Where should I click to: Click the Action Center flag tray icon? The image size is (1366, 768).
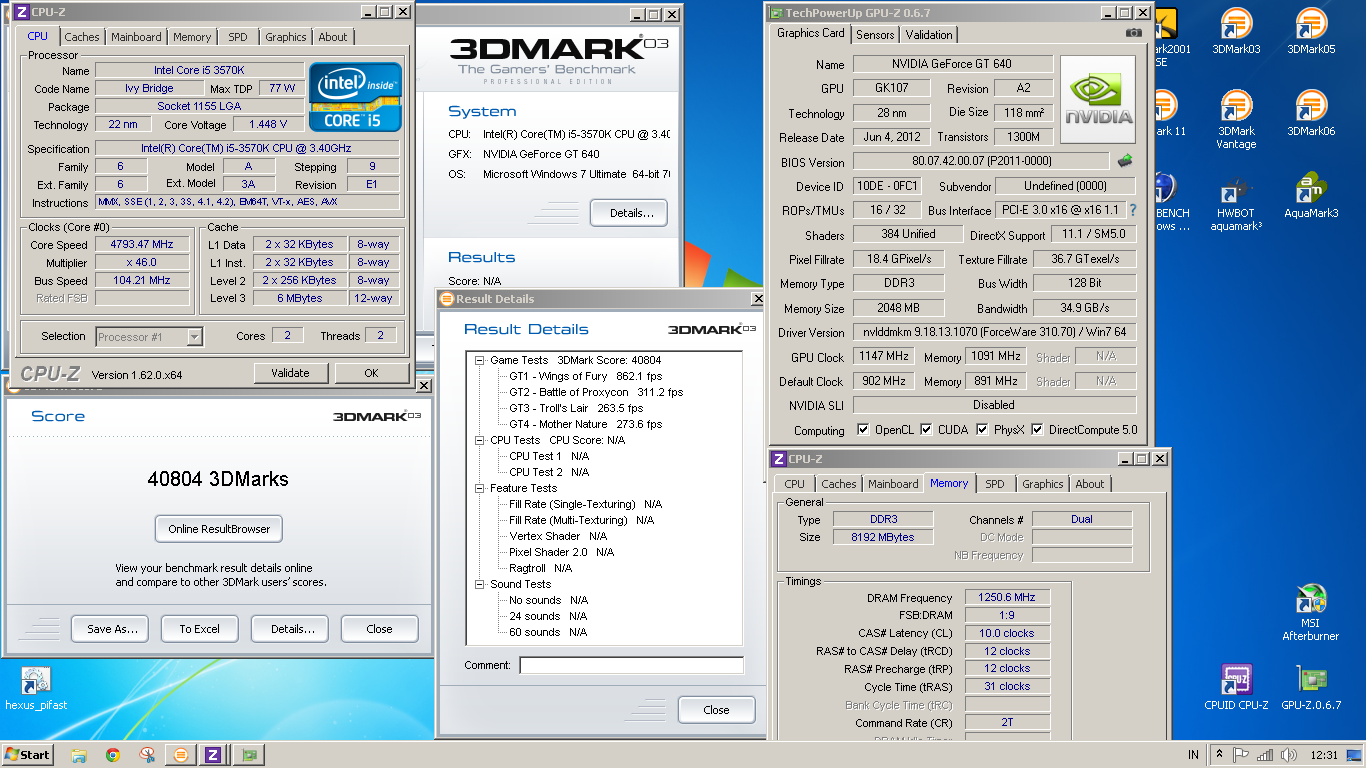1241,755
